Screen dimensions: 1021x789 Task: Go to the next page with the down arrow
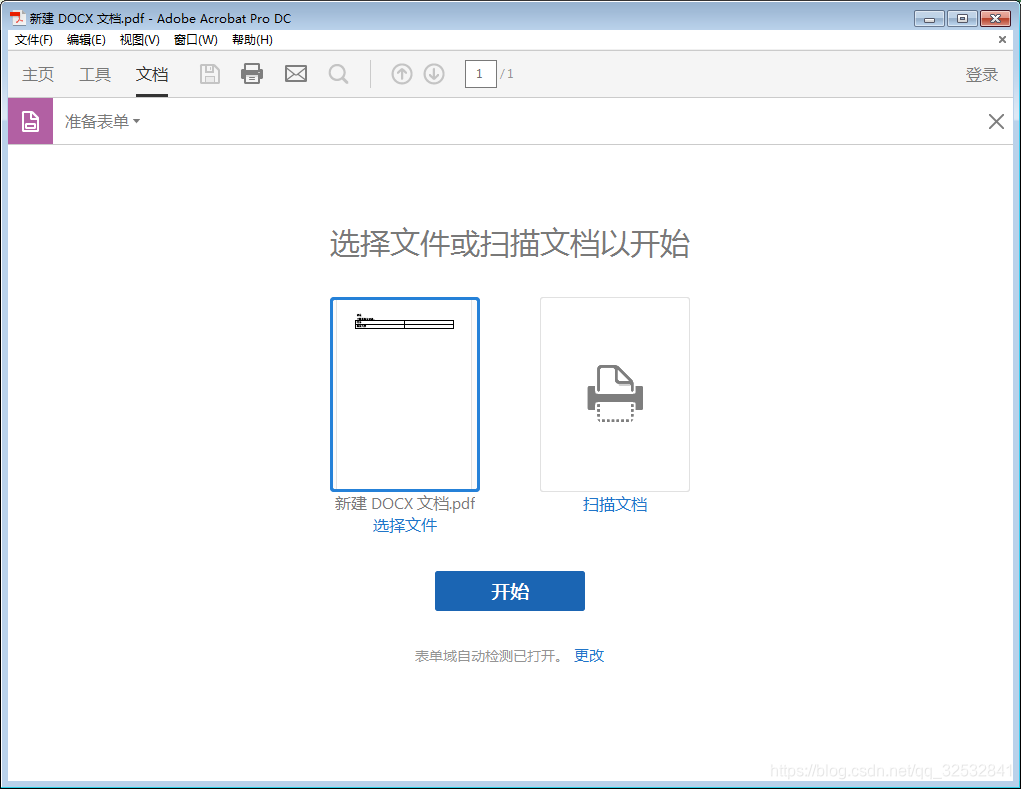pyautogui.click(x=434, y=74)
